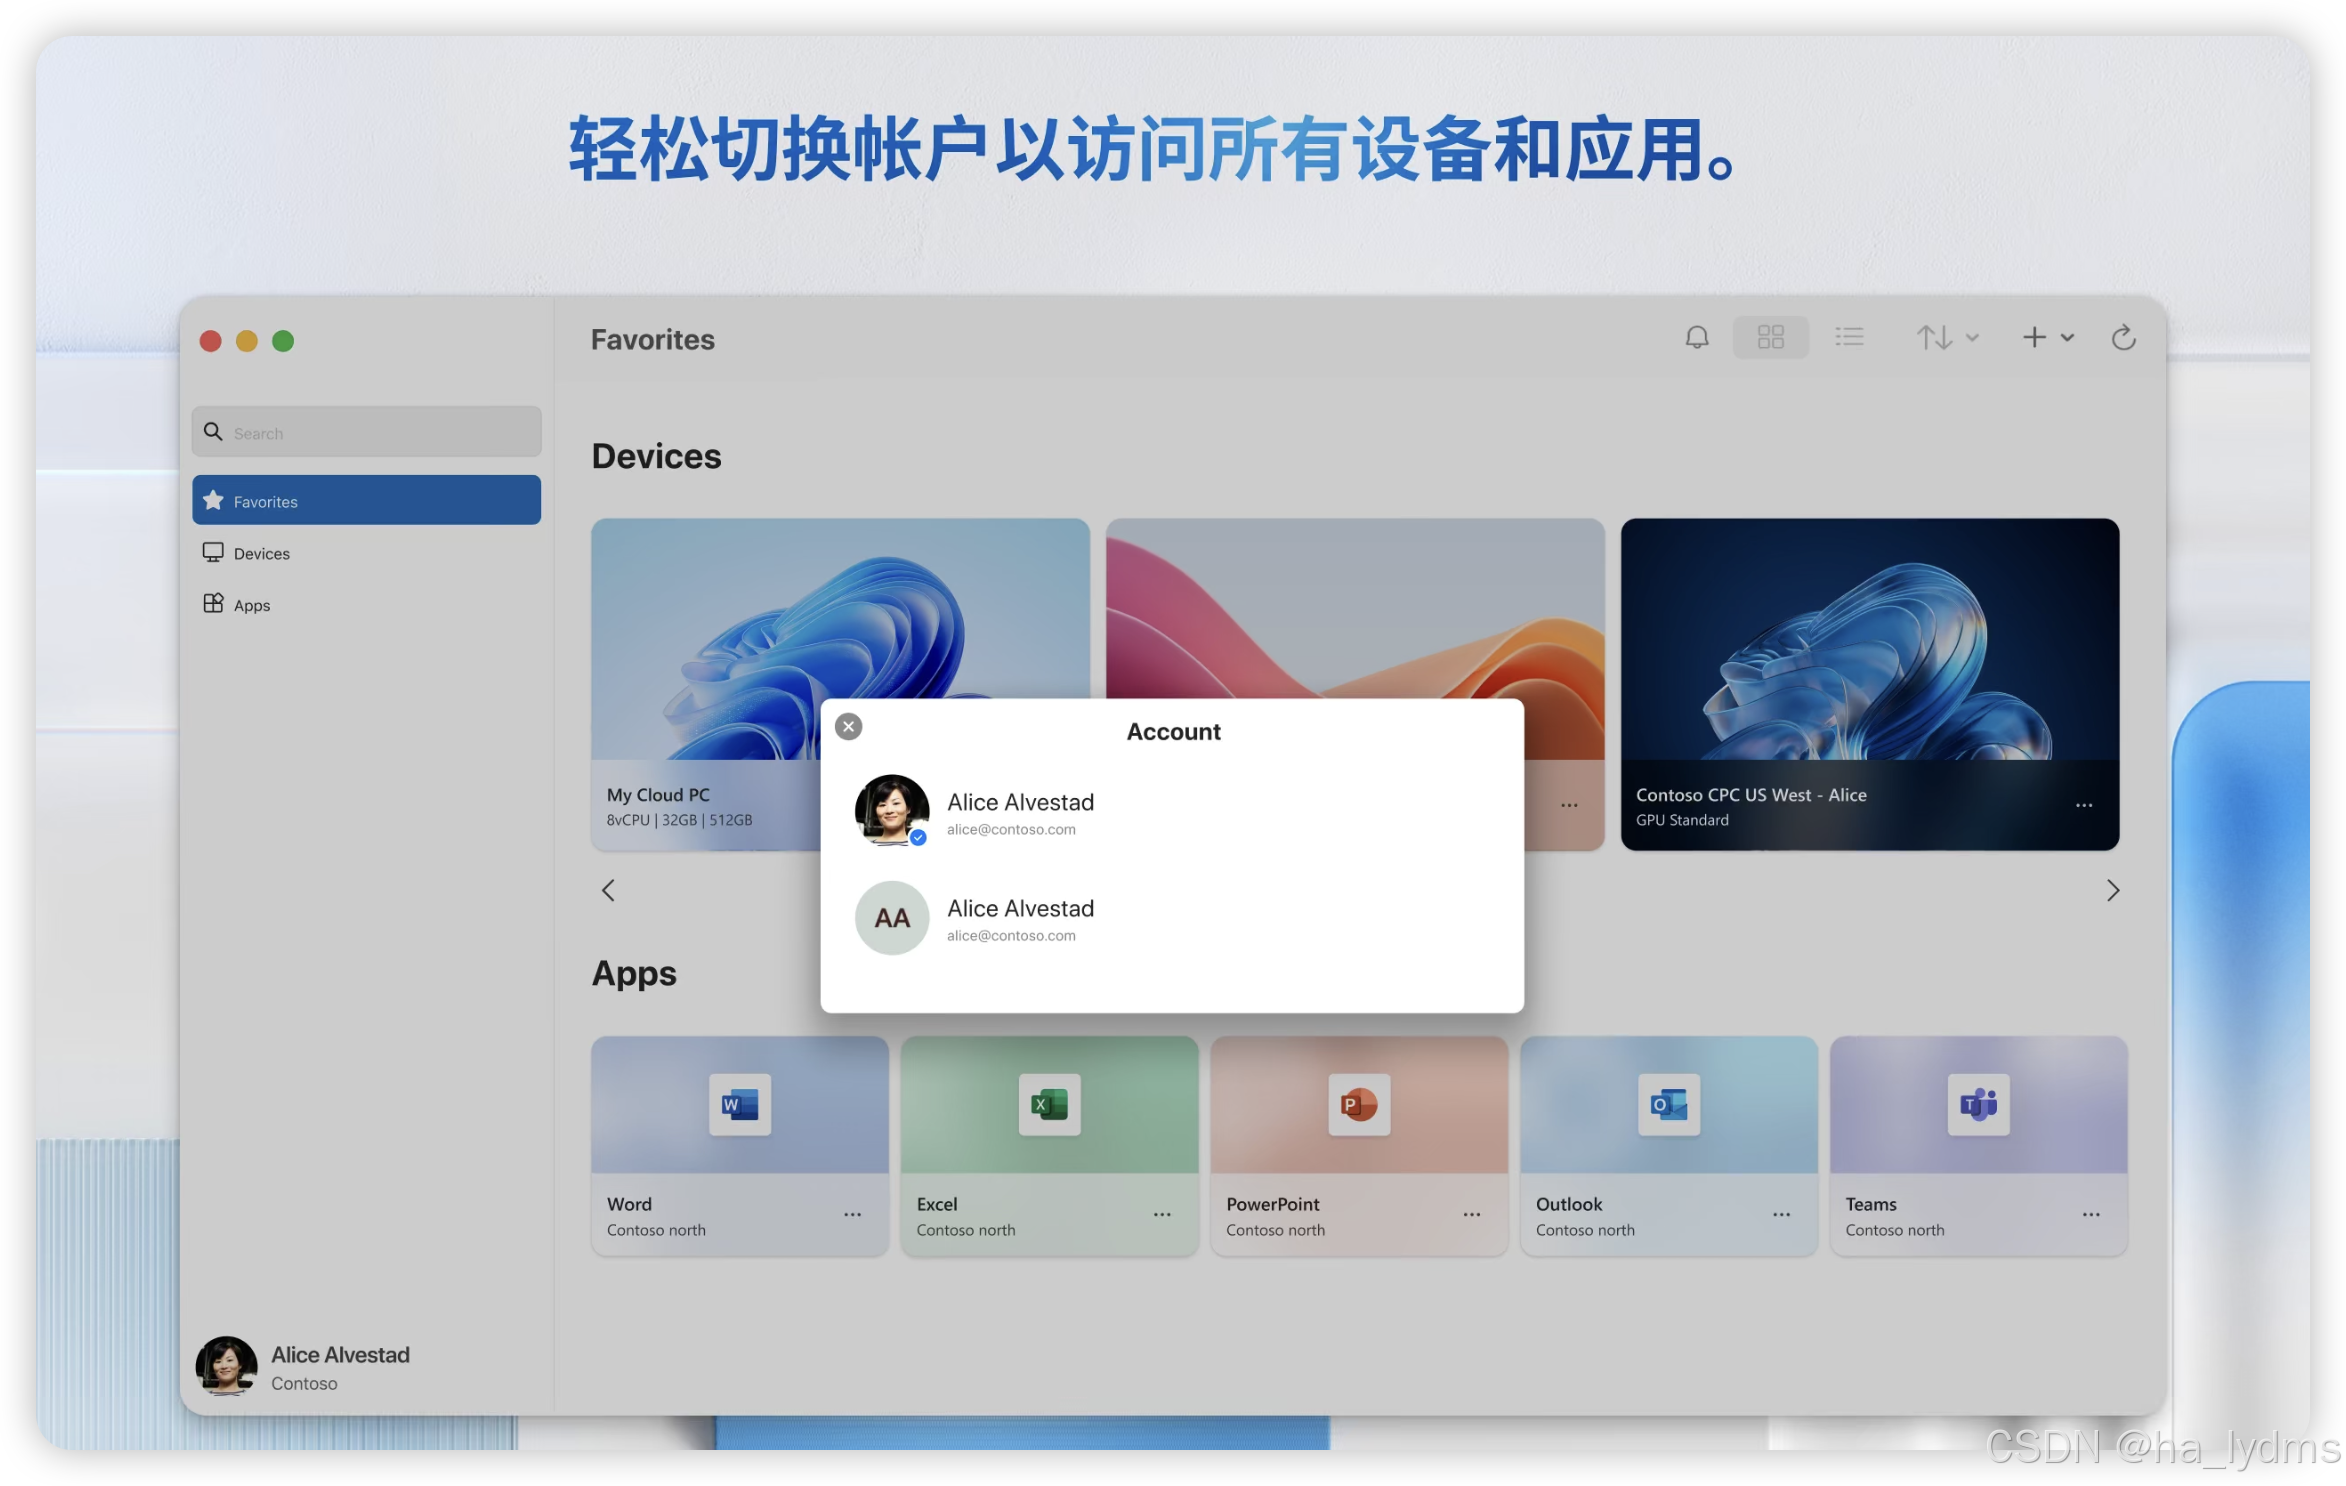
Task: Switch to list view layout
Action: (1849, 338)
